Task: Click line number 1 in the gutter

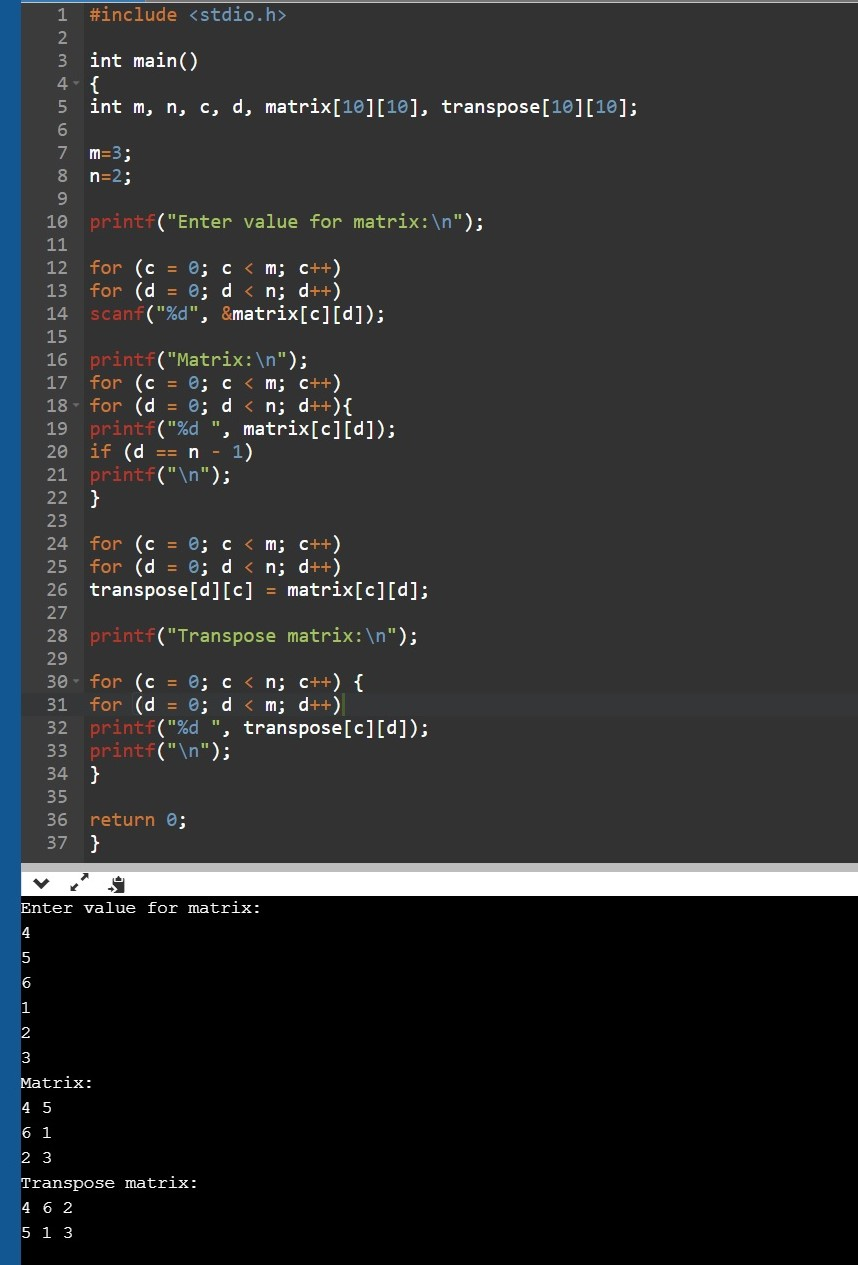Action: point(62,15)
